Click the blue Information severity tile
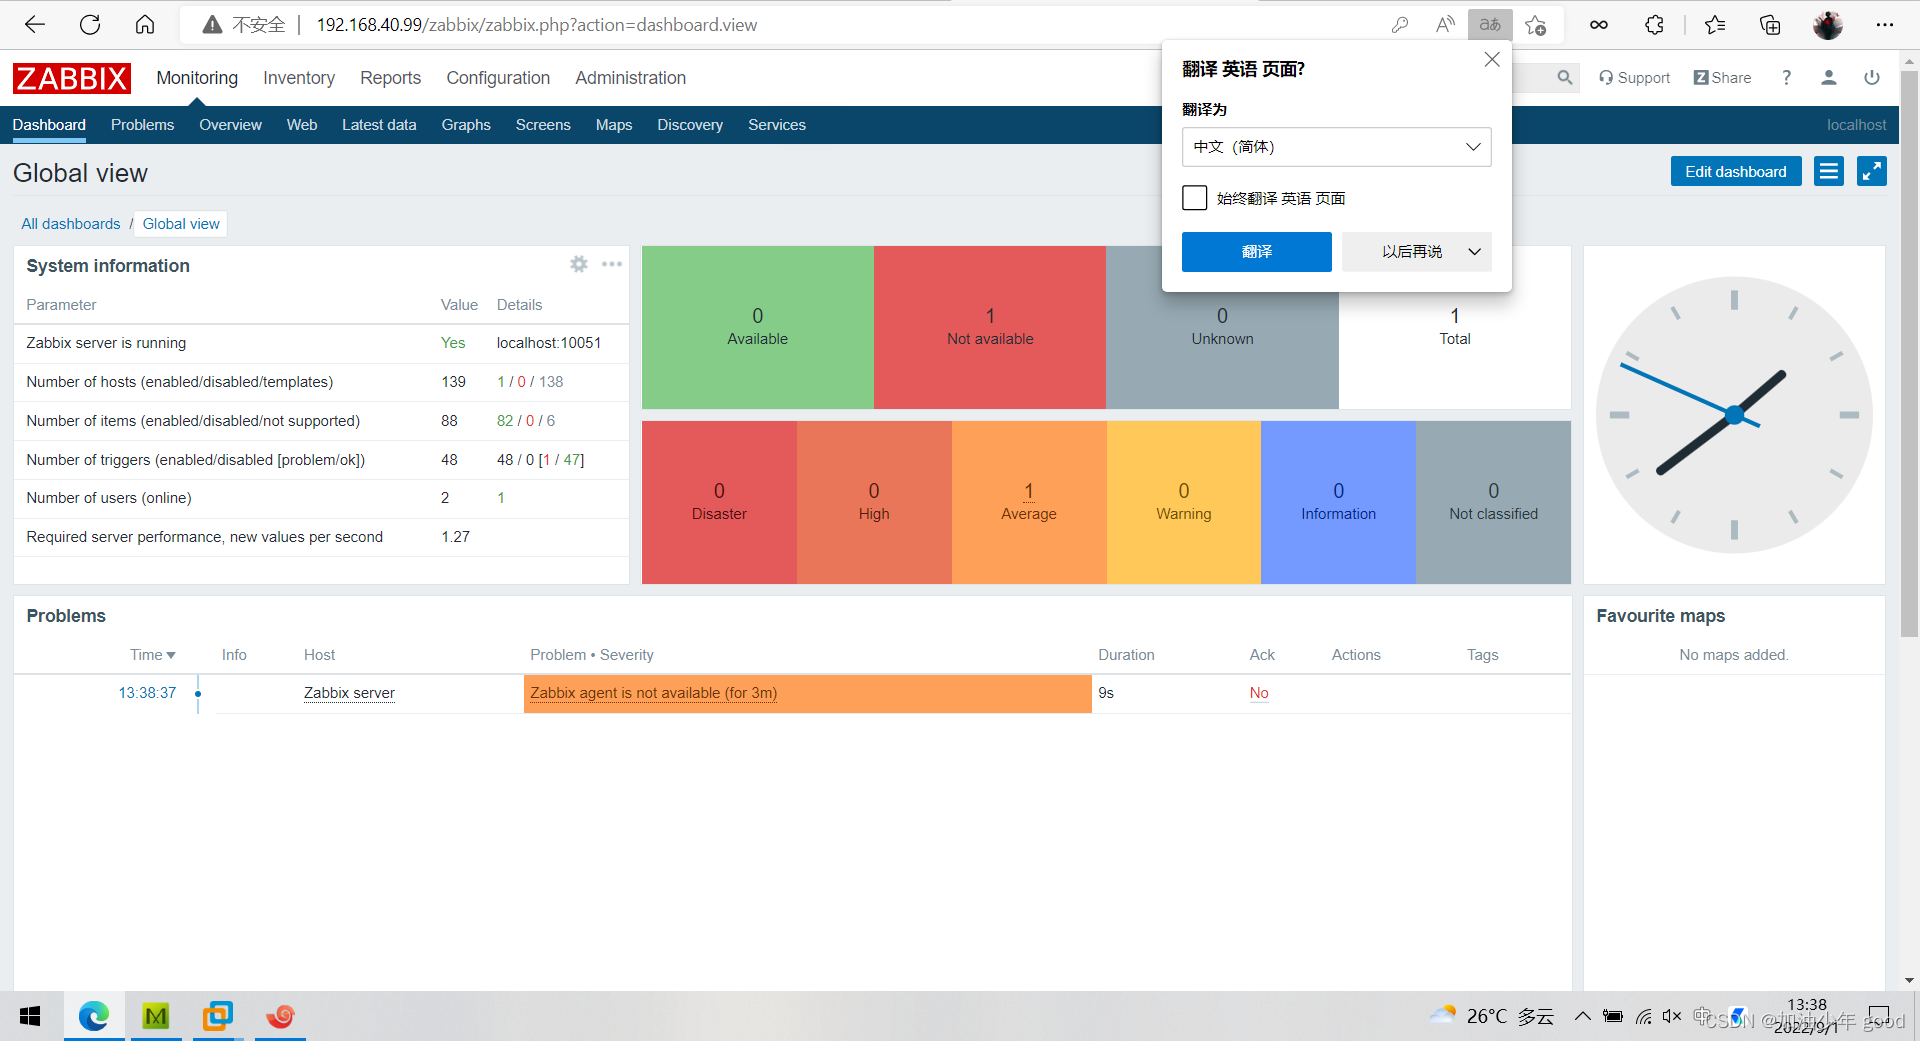The width and height of the screenshot is (1920, 1041). (1338, 502)
